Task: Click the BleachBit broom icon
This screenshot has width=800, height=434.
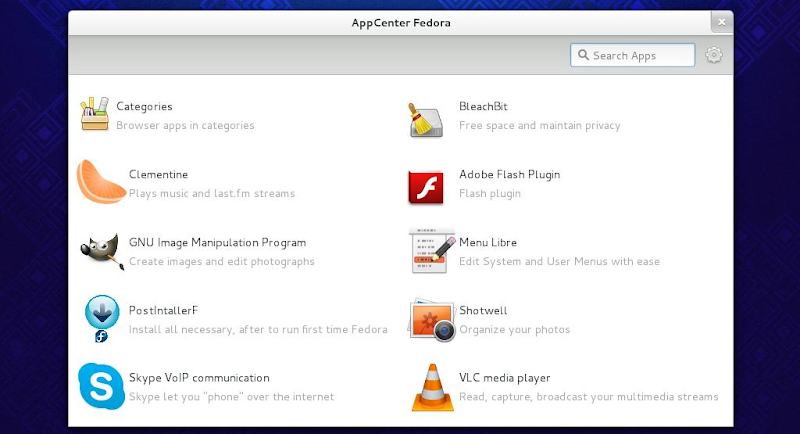Action: tap(426, 119)
